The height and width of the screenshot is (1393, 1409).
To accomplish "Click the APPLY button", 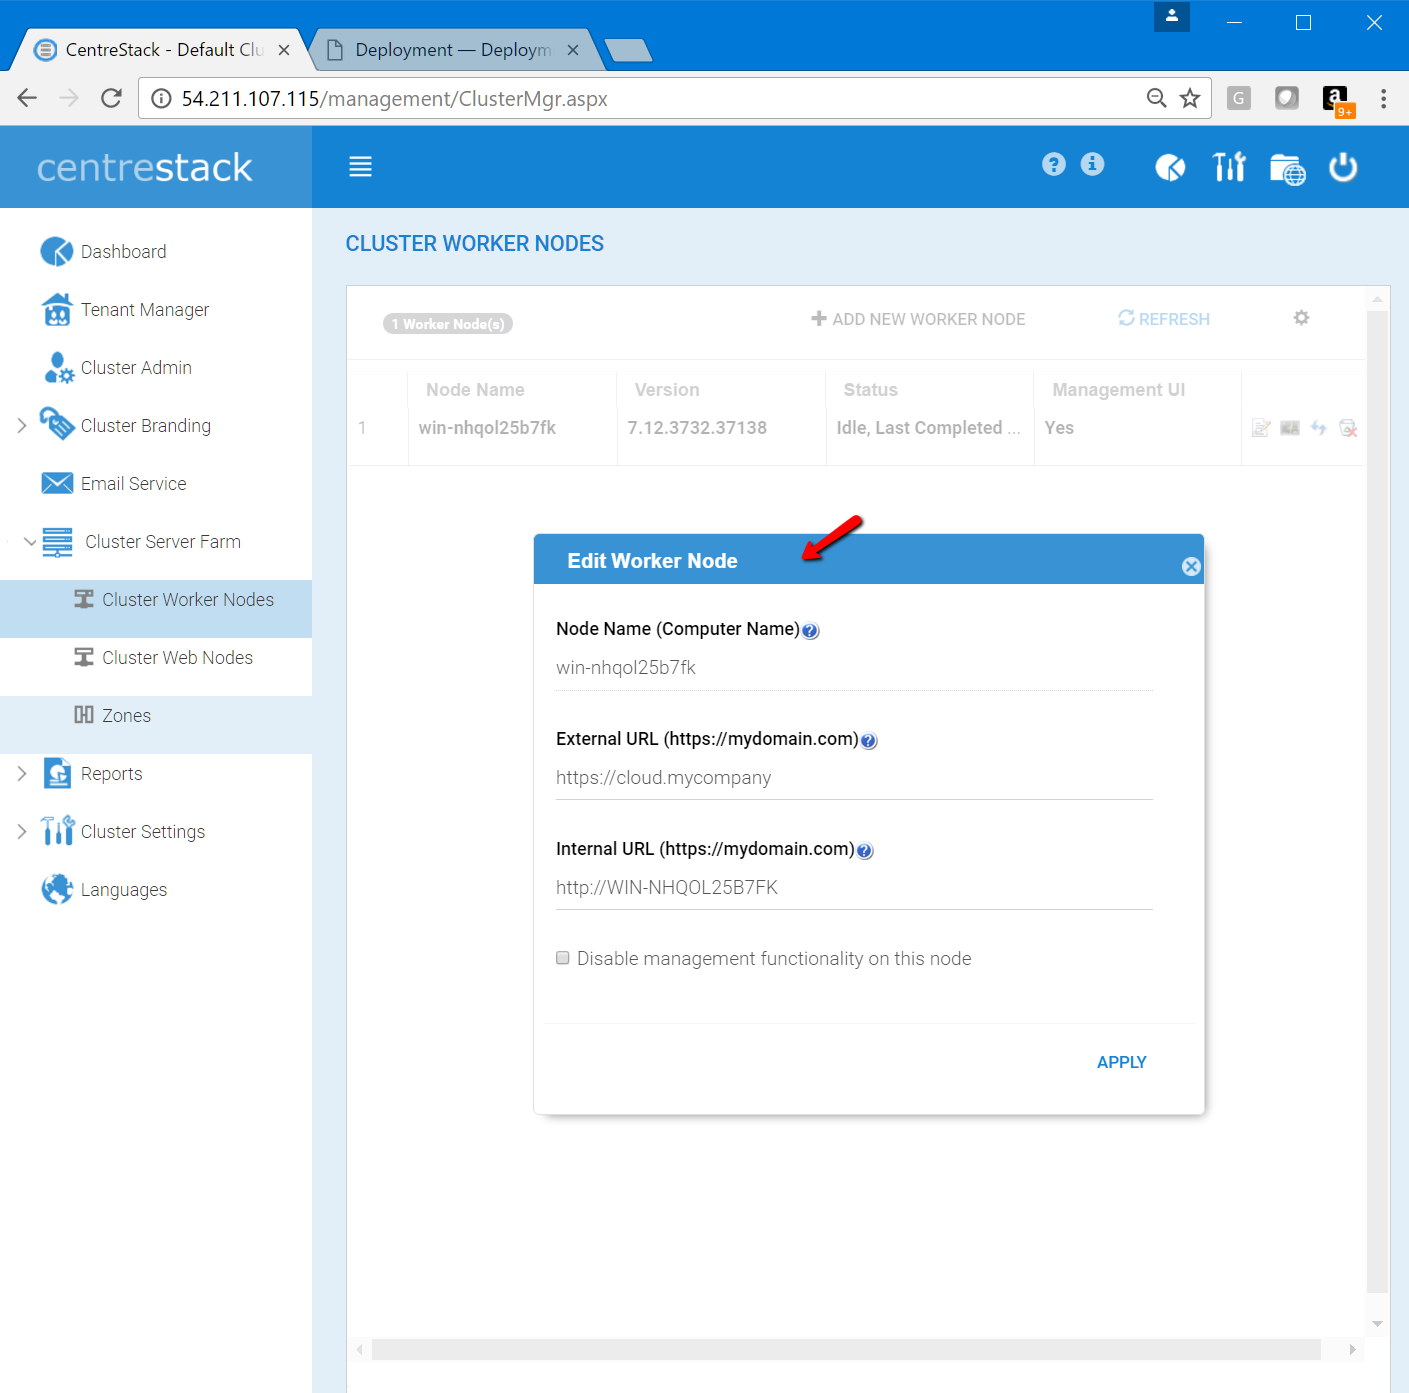I will pyautogui.click(x=1121, y=1062).
